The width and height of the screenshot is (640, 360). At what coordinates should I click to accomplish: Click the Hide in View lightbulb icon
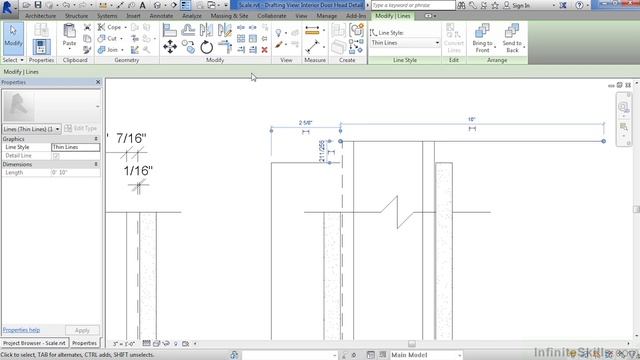click(278, 32)
